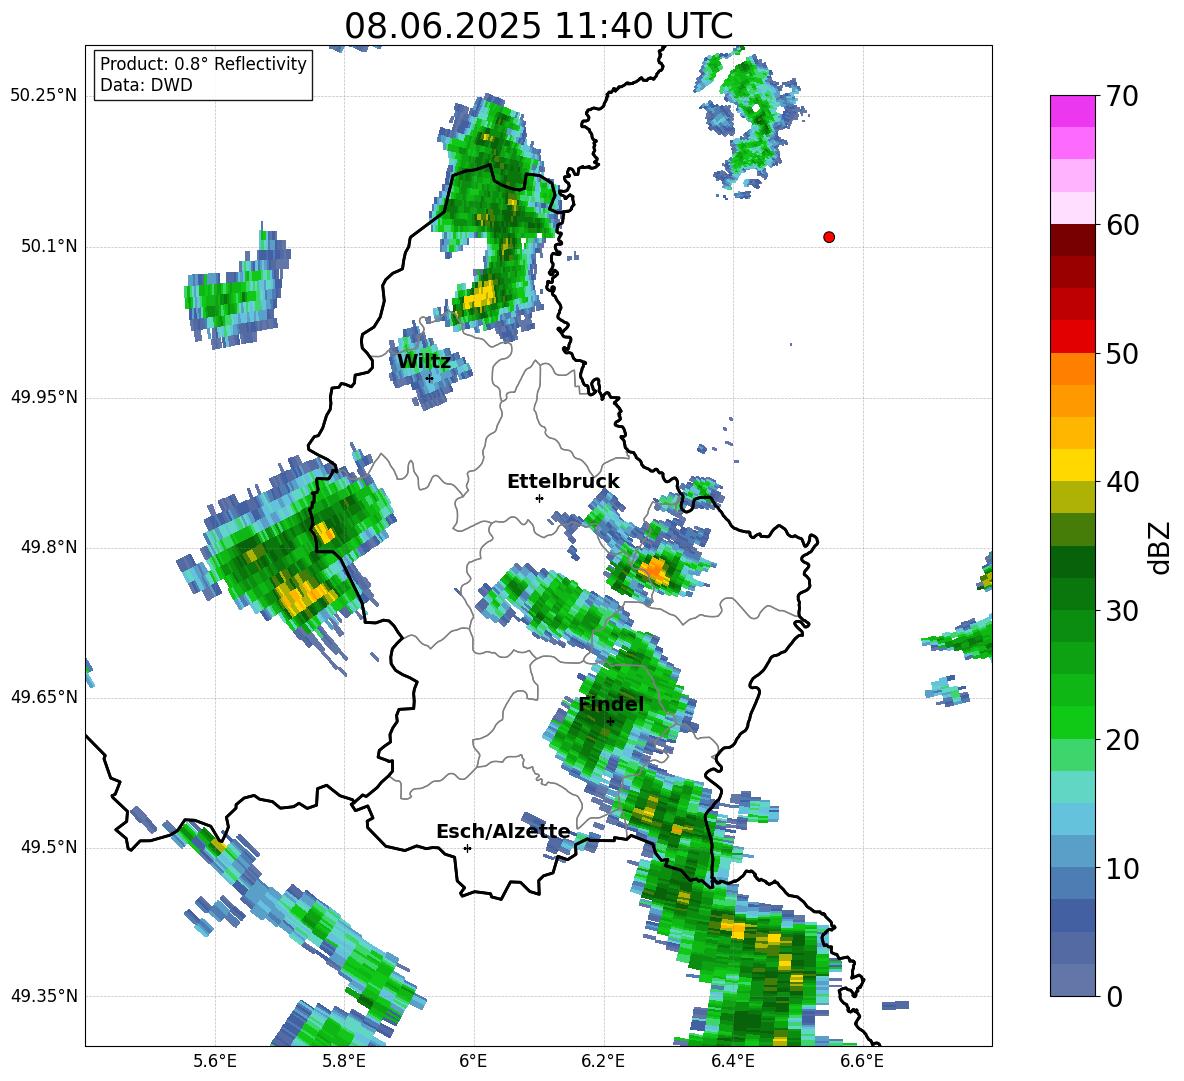Viewport: 1184px width, 1081px height.
Task: Click the colorbar value 40
Action: [x=1122, y=482]
